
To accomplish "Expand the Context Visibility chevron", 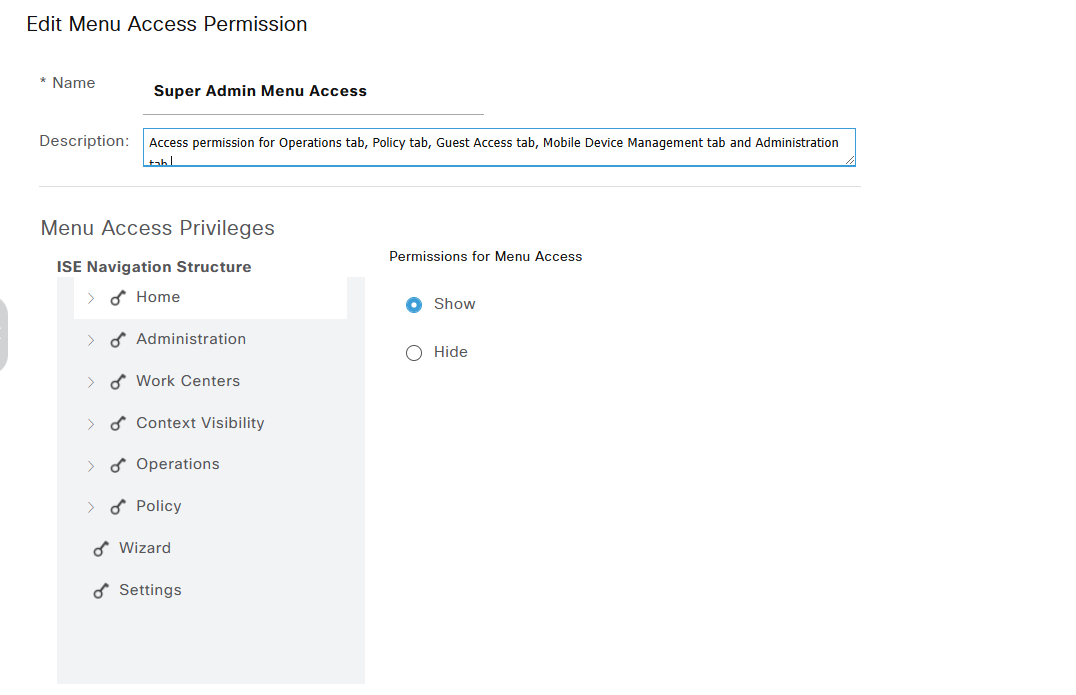I will 91,424.
